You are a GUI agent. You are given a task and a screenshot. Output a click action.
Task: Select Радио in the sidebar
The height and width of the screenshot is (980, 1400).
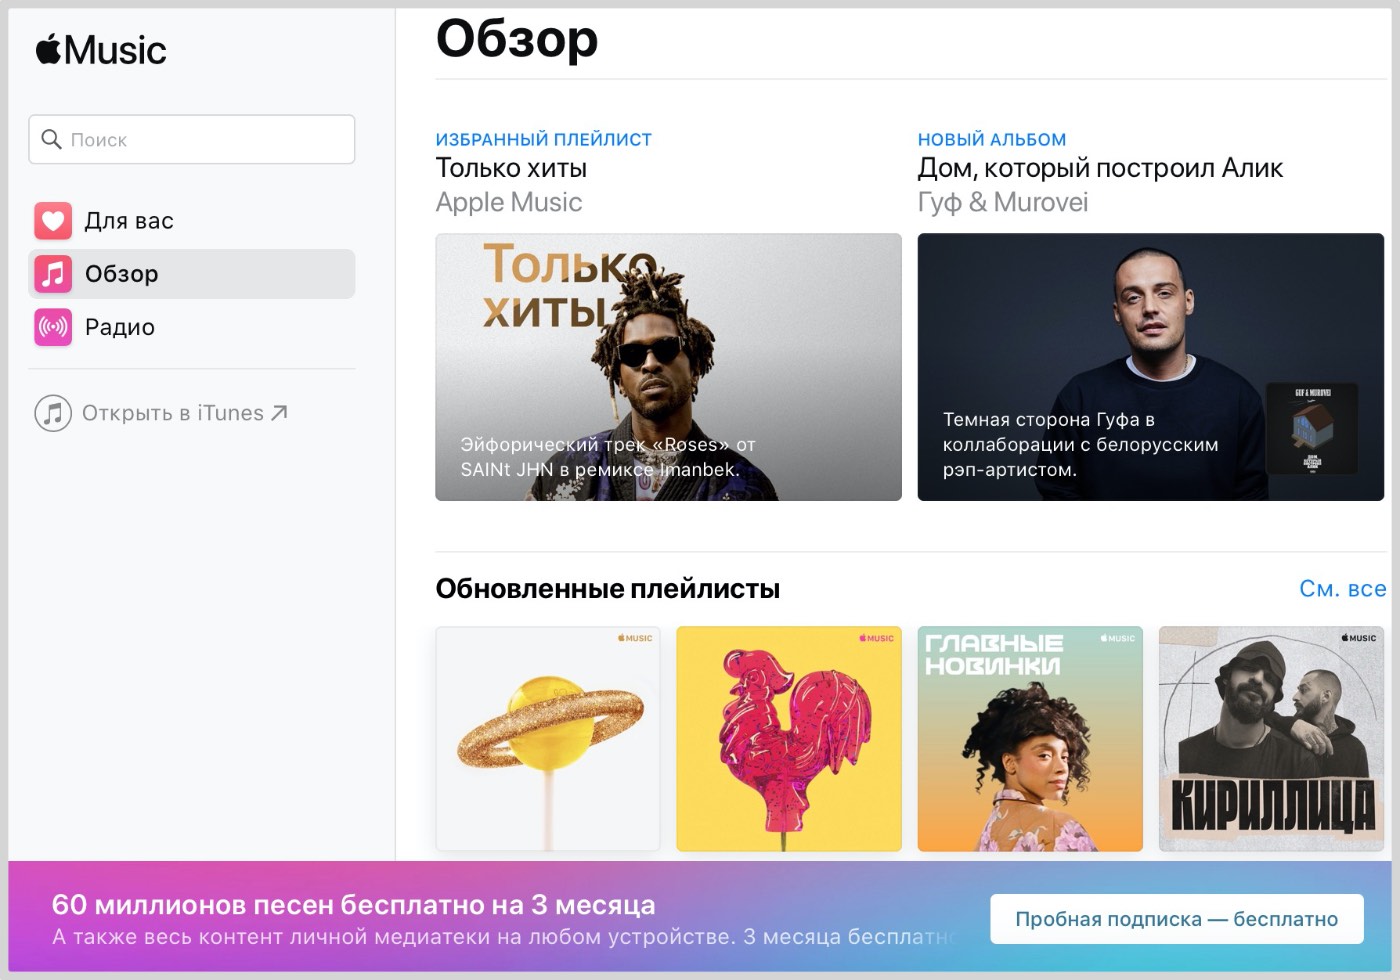pyautogui.click(x=120, y=327)
